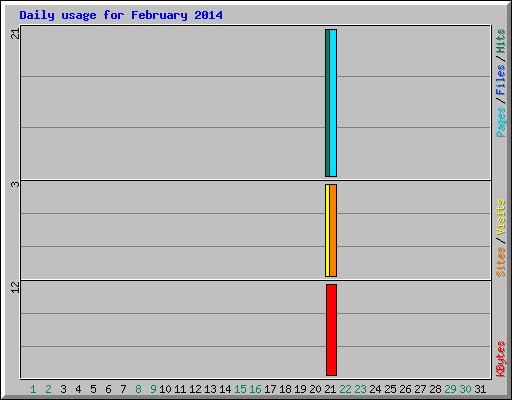Click day 14 on the x-axis

(x=225, y=389)
